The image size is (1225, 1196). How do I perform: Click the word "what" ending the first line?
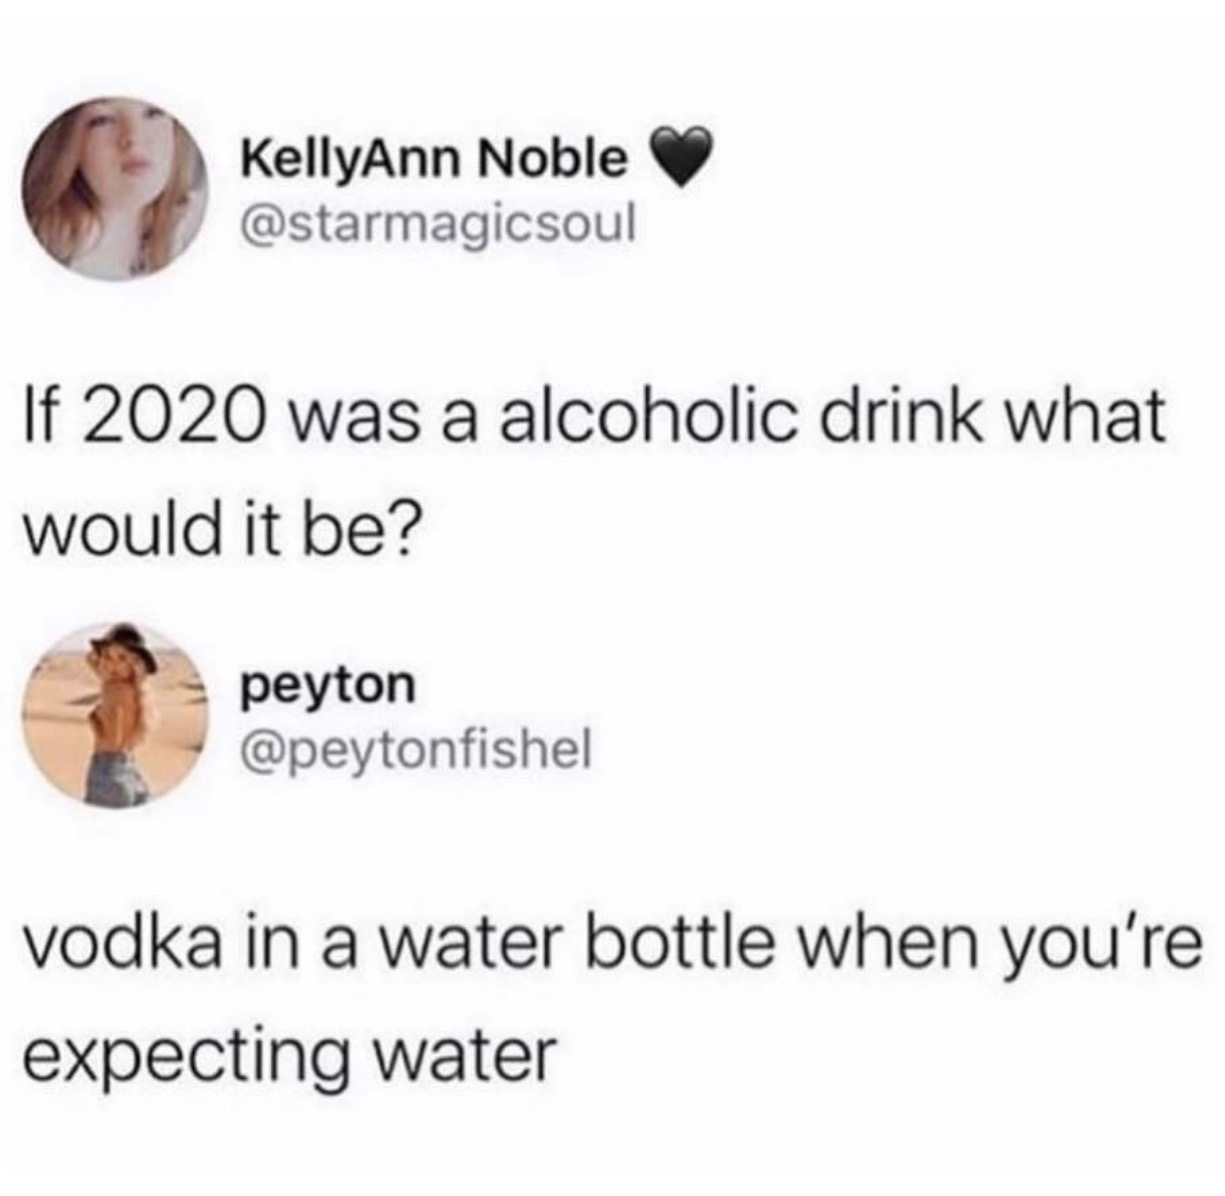1094,412
